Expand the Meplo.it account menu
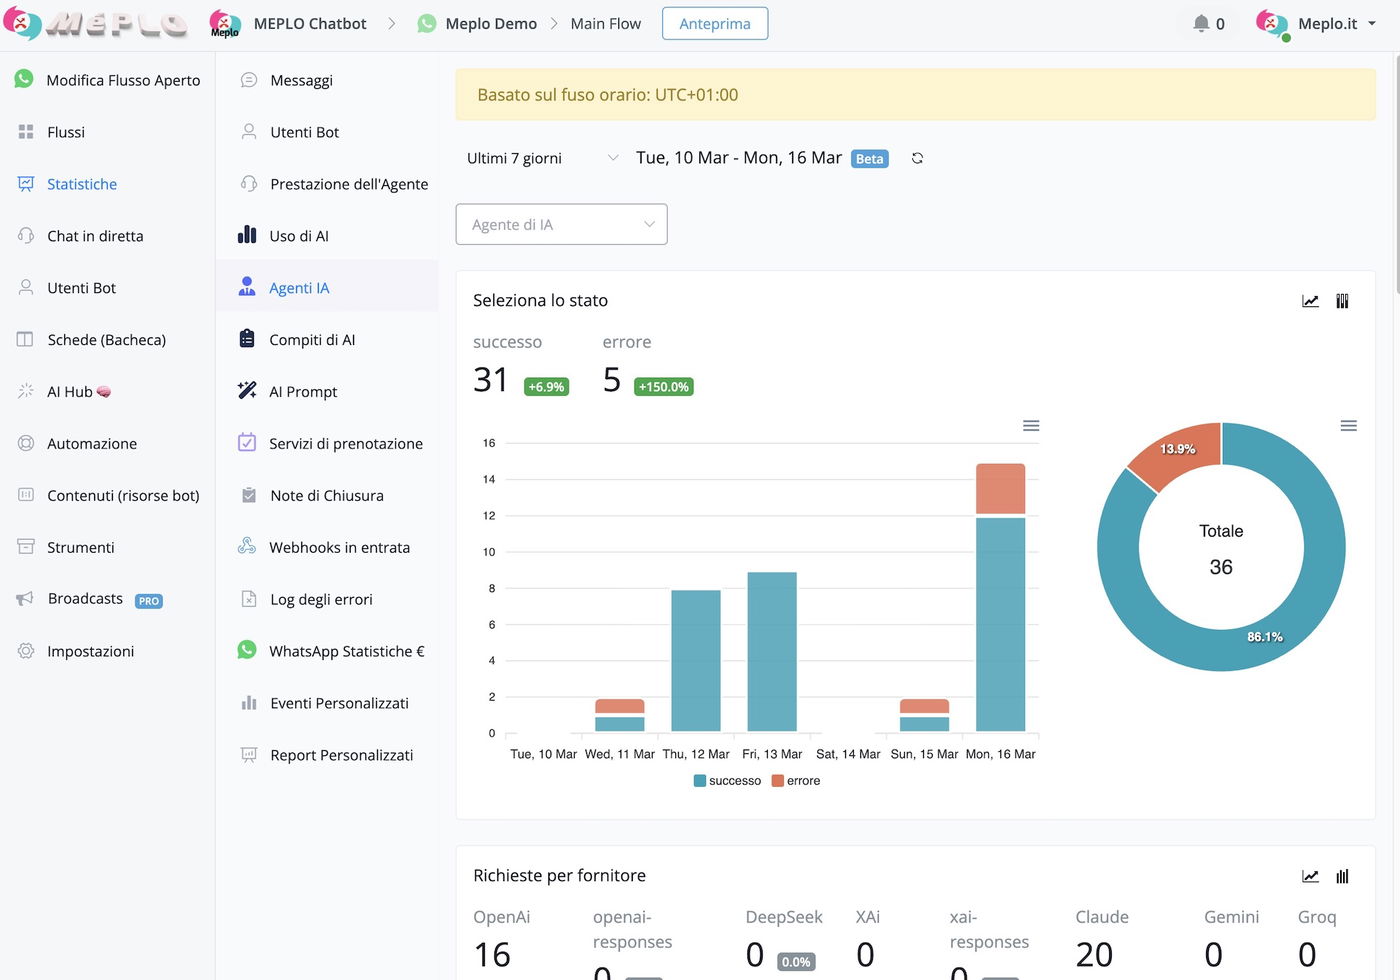This screenshot has width=1400, height=980. [1317, 24]
